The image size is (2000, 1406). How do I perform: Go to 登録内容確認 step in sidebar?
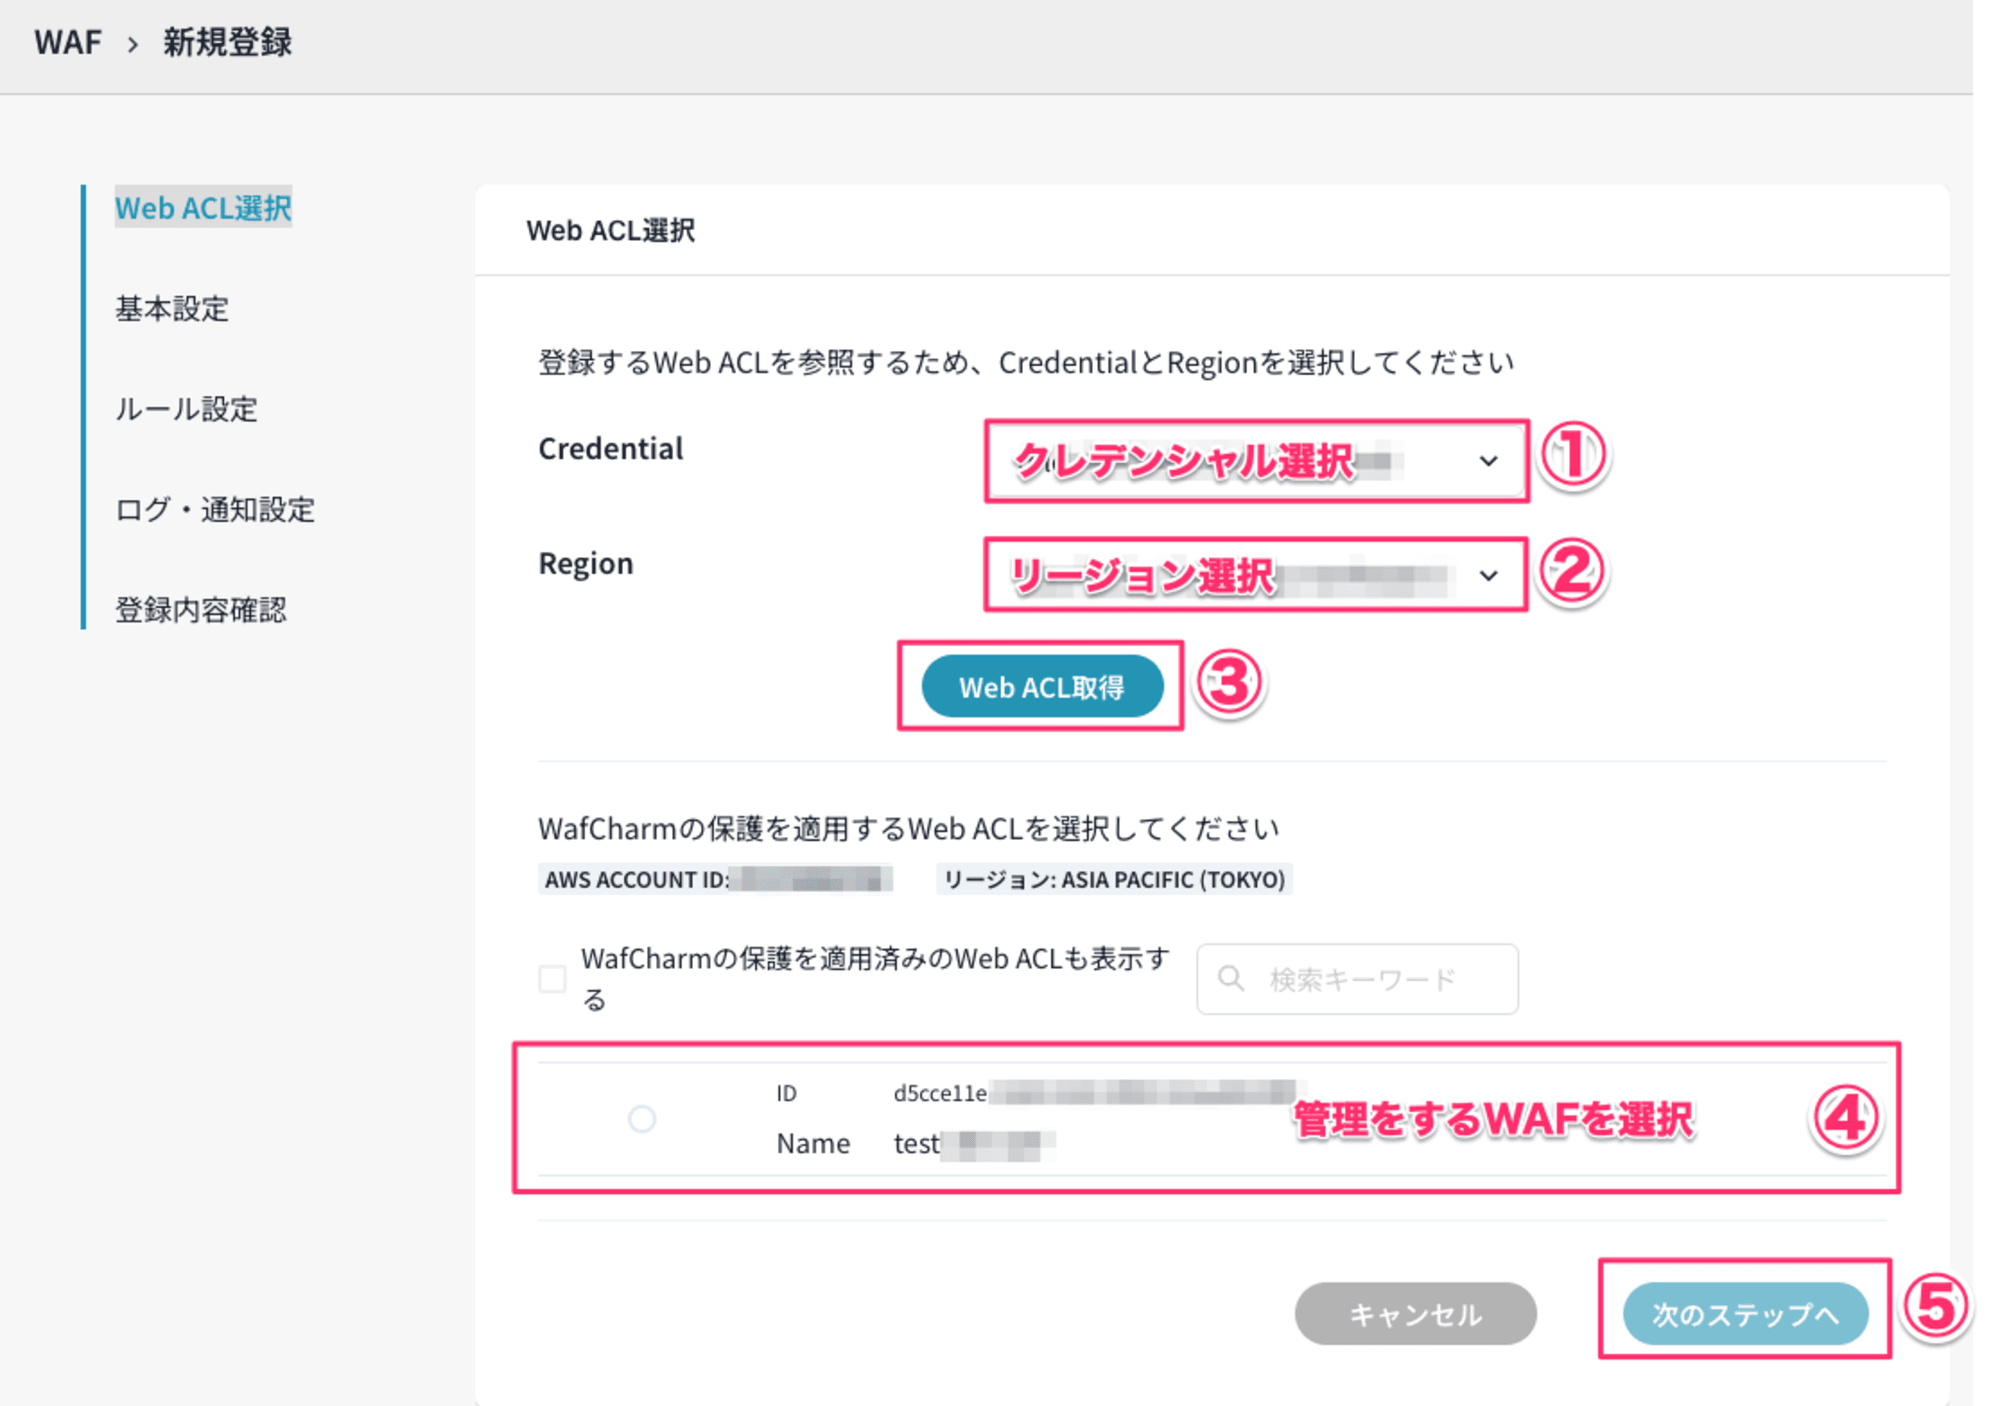[x=201, y=609]
